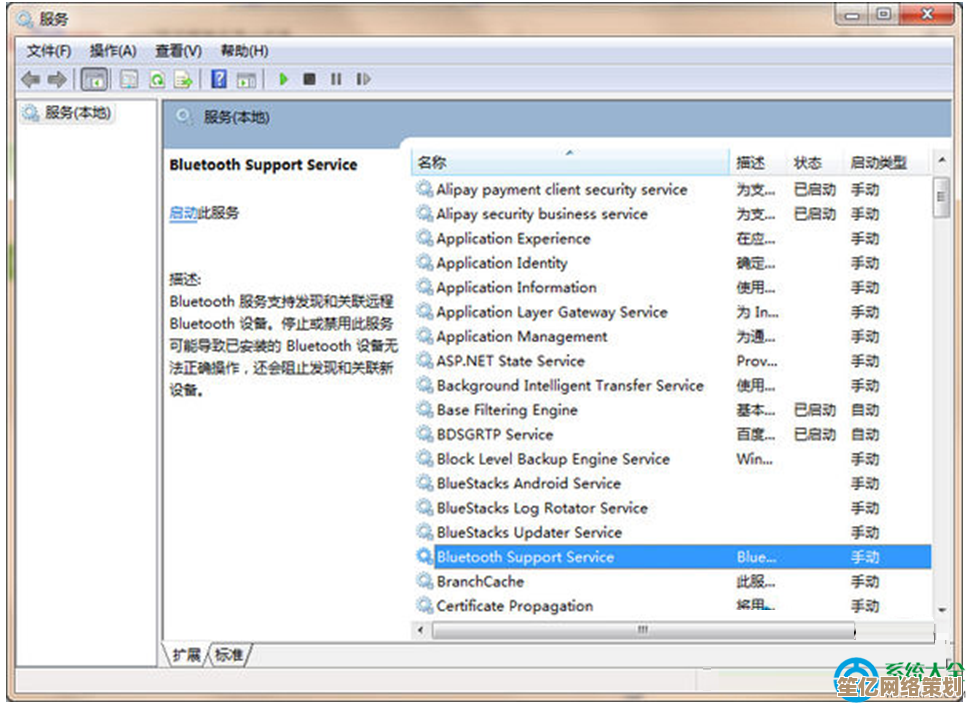
Task: Open the 文件(F) menu
Action: coord(48,51)
